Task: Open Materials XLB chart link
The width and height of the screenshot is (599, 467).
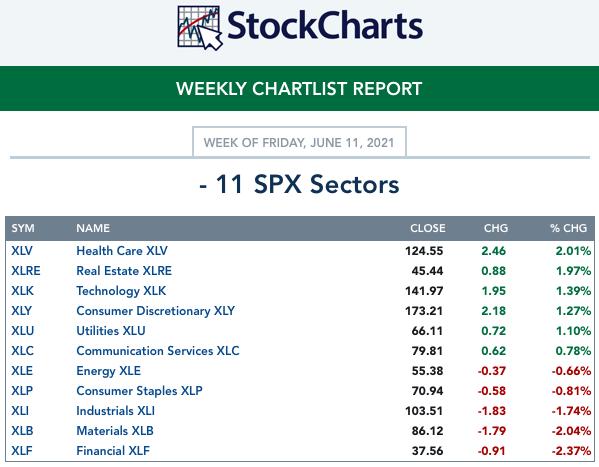Action: 115,431
